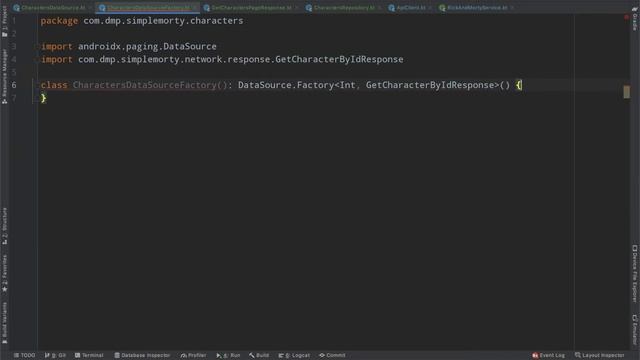This screenshot has width=640, height=360.
Task: Show the Run tool window
Action: point(228,355)
